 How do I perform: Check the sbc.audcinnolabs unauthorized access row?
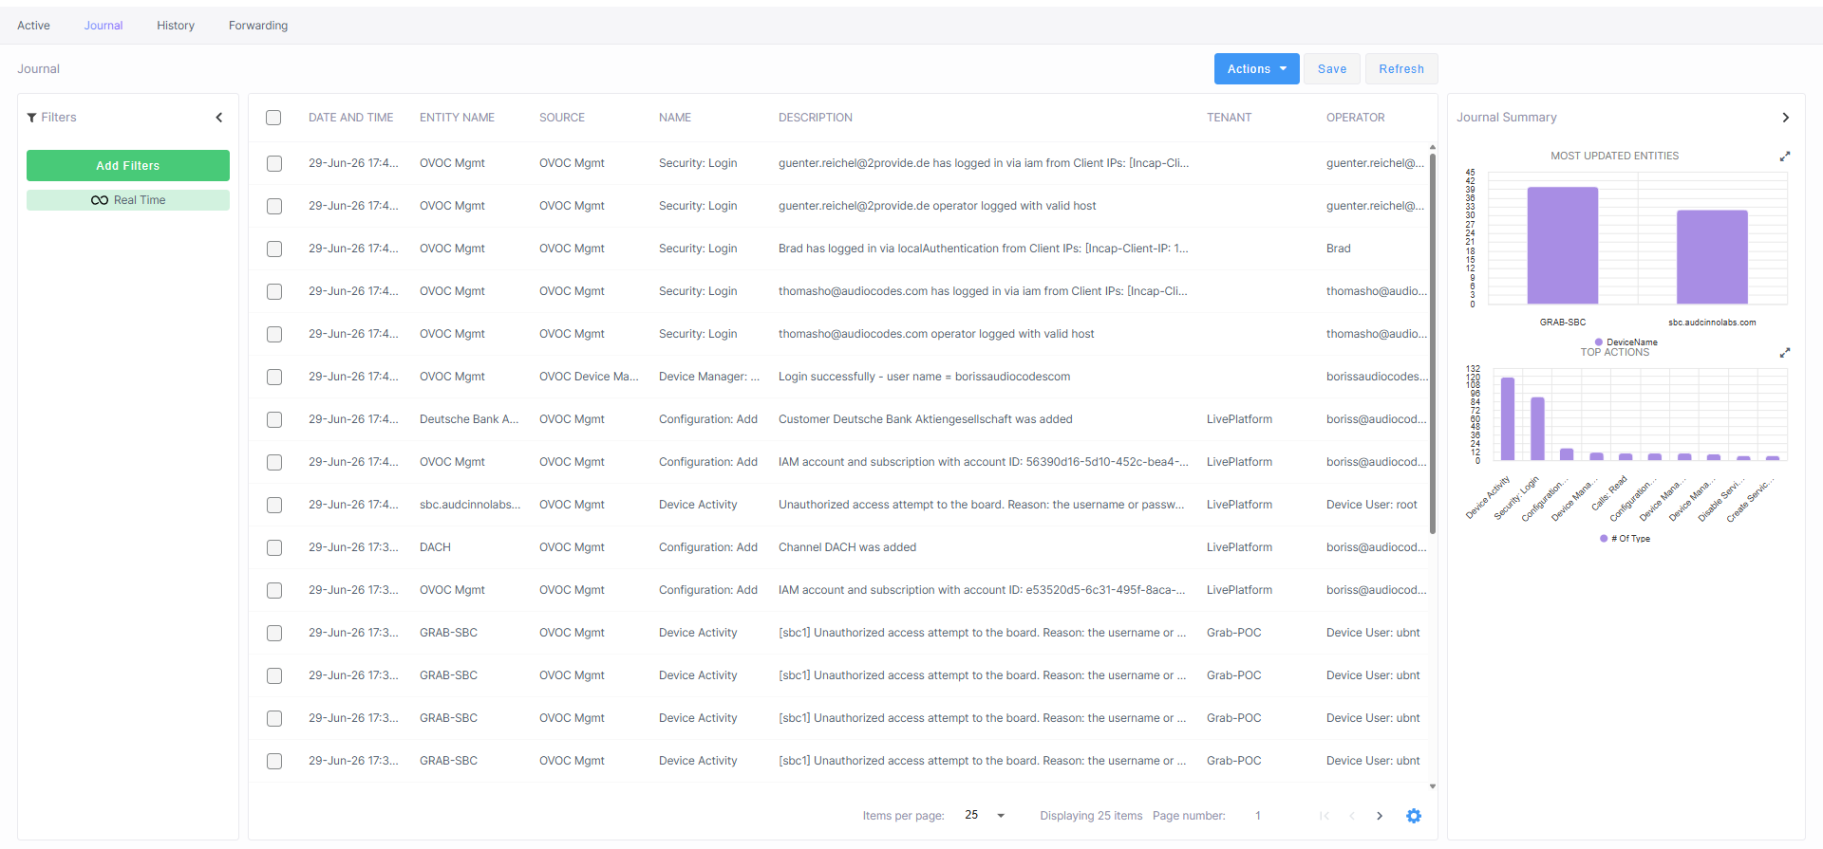tap(274, 505)
